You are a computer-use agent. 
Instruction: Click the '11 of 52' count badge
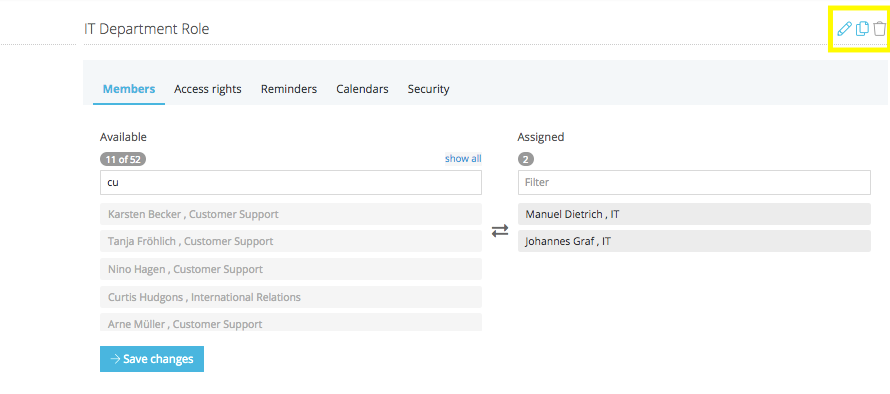pyautogui.click(x=123, y=160)
